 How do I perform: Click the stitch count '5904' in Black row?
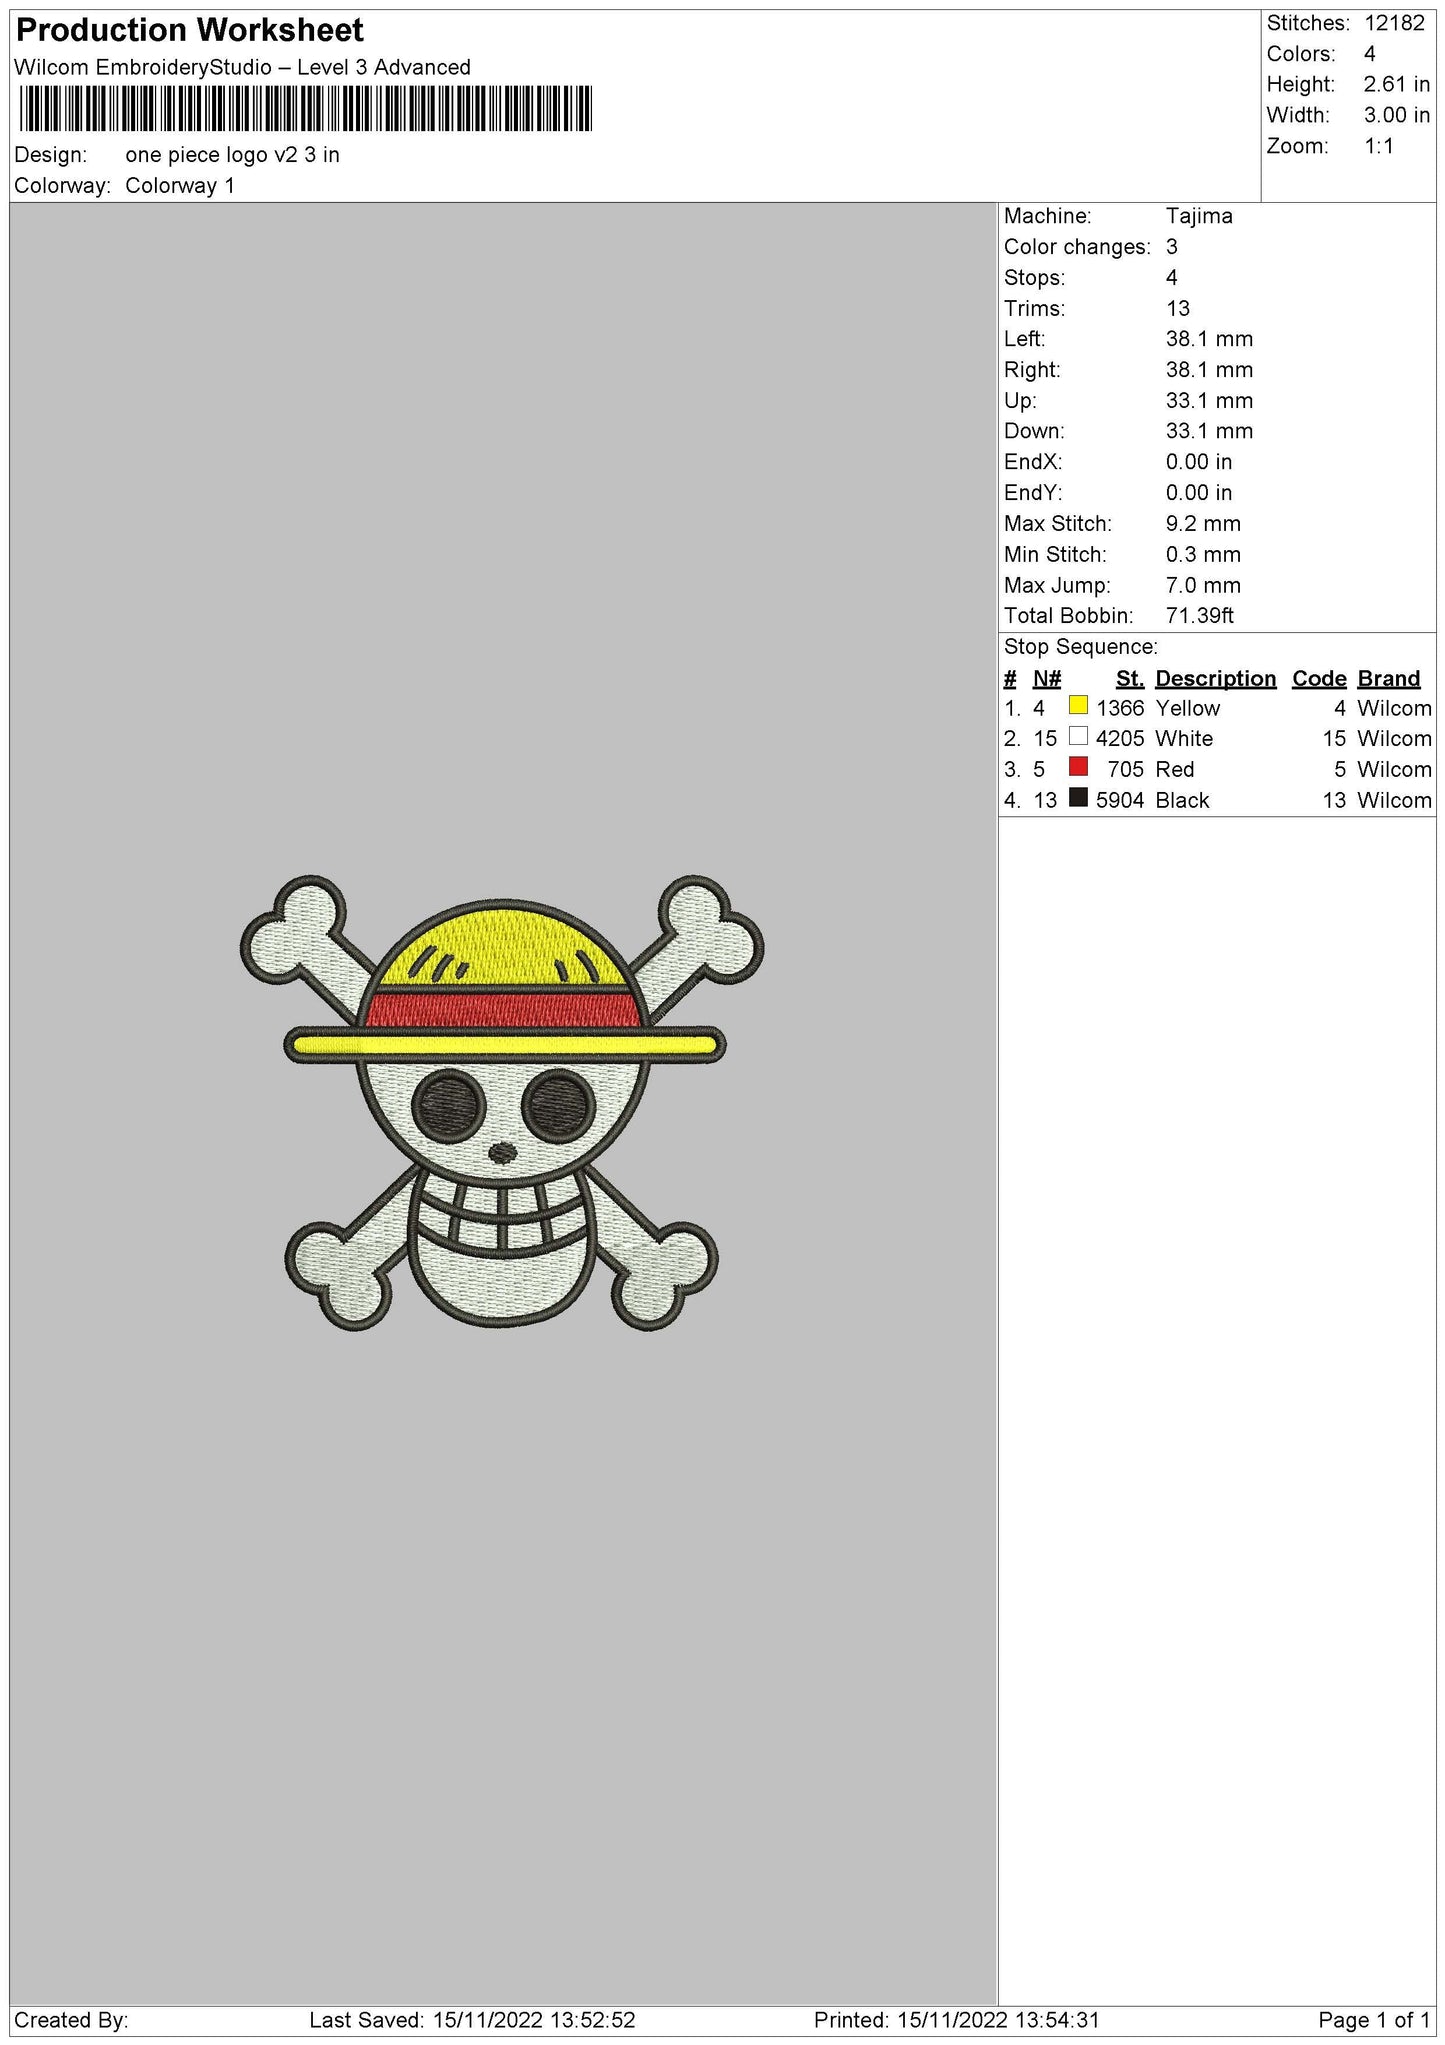[x=1120, y=801]
